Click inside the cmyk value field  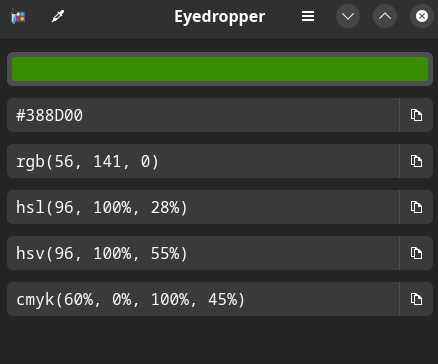click(x=203, y=299)
